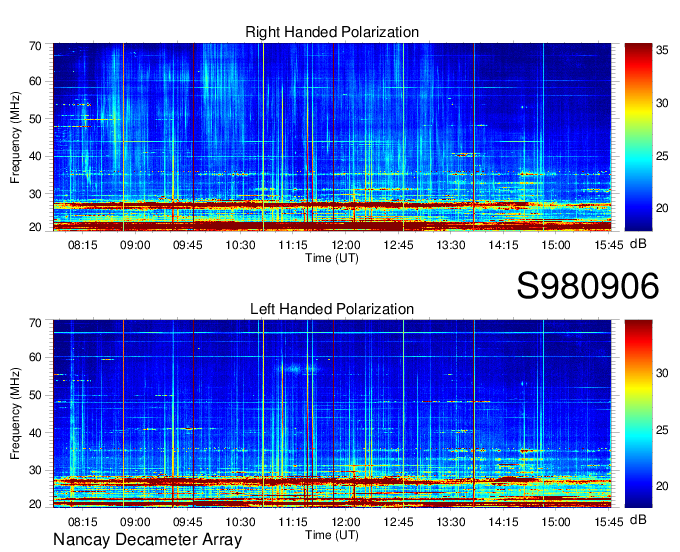Click the 20 frequency tick of the bottom plot
This screenshot has width=680, height=552.
(35, 504)
